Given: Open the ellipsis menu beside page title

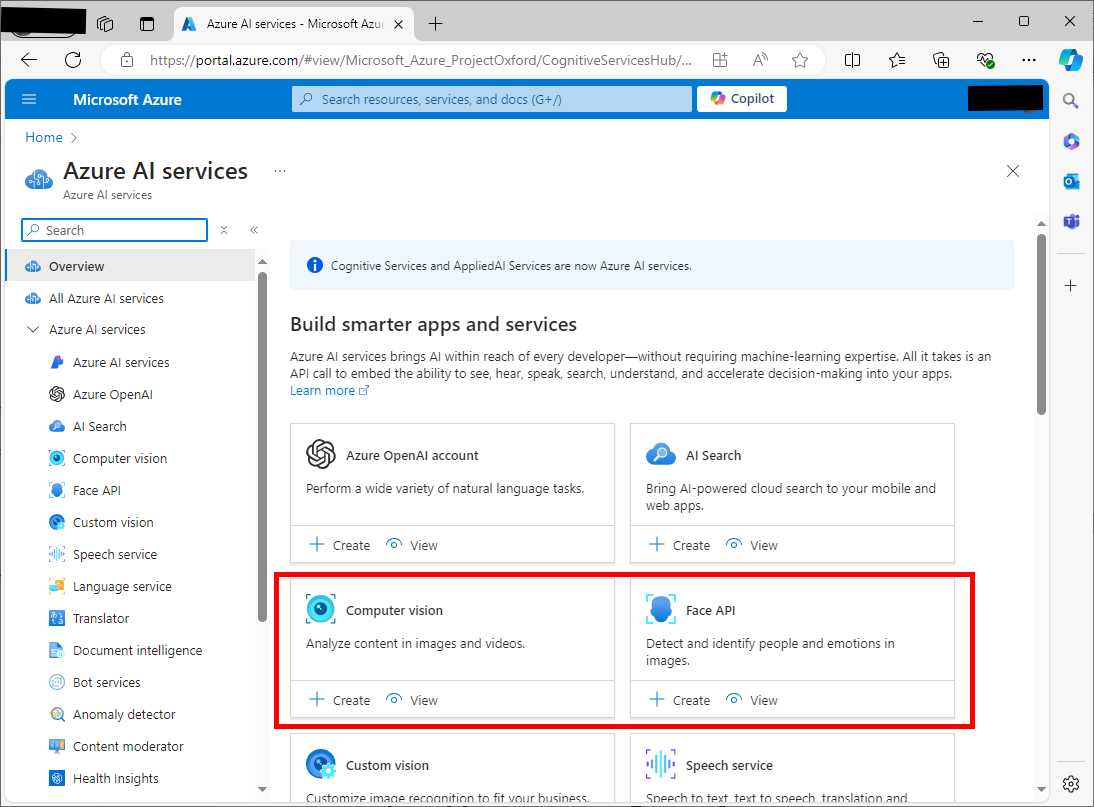Looking at the screenshot, I should (280, 171).
